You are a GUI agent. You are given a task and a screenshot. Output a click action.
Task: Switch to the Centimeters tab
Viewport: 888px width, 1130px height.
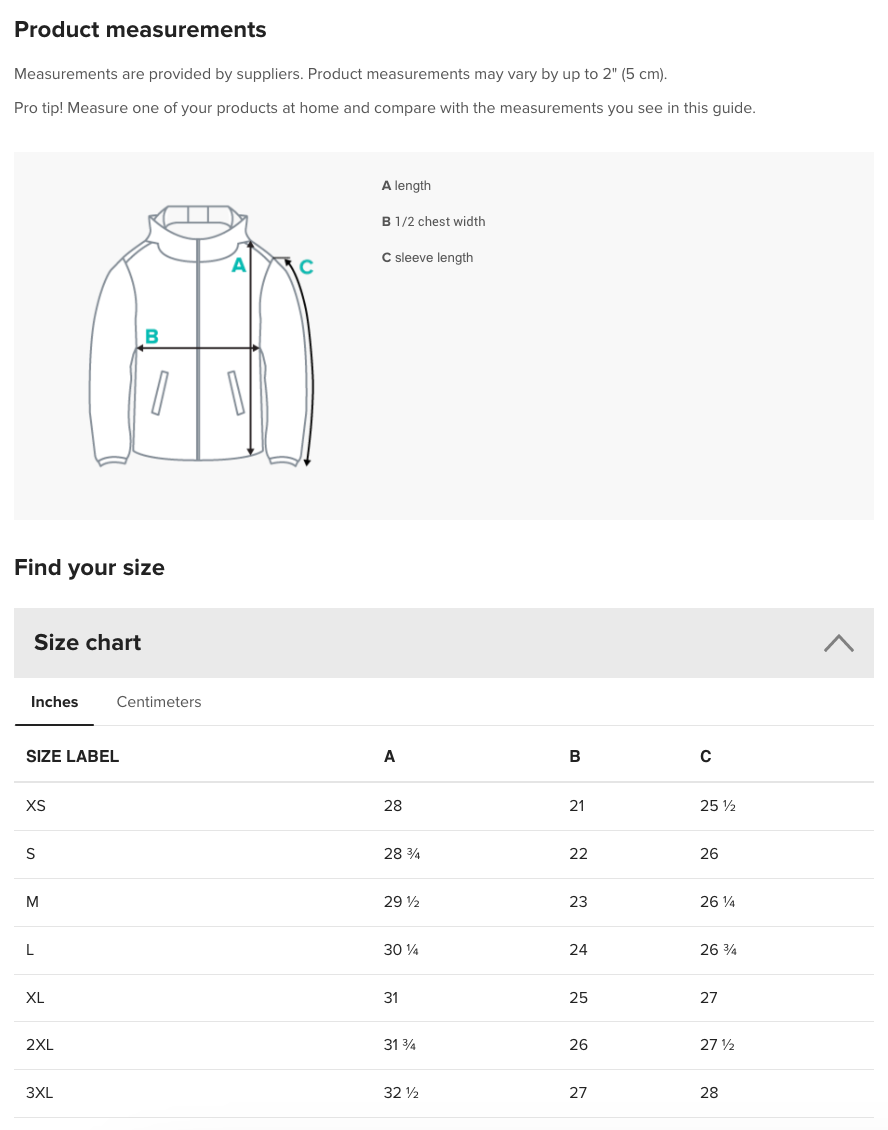pyautogui.click(x=158, y=702)
